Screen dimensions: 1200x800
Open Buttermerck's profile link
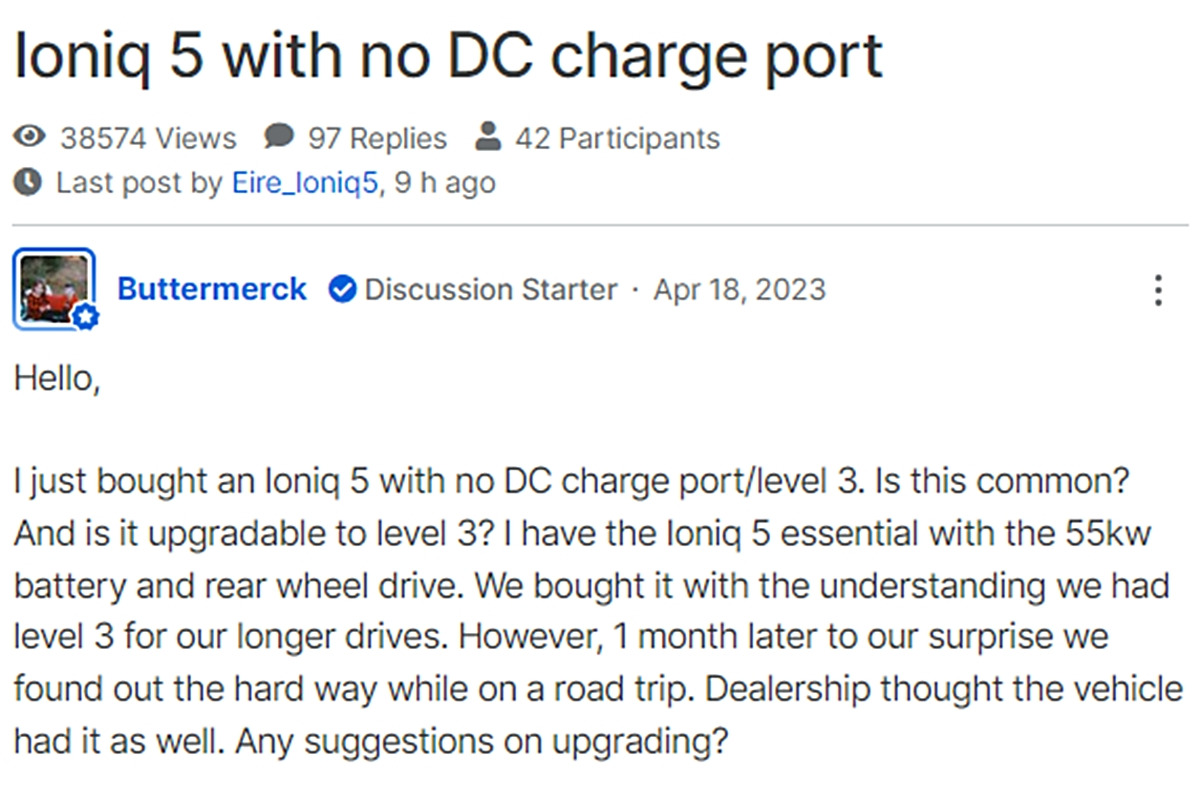[x=212, y=289]
